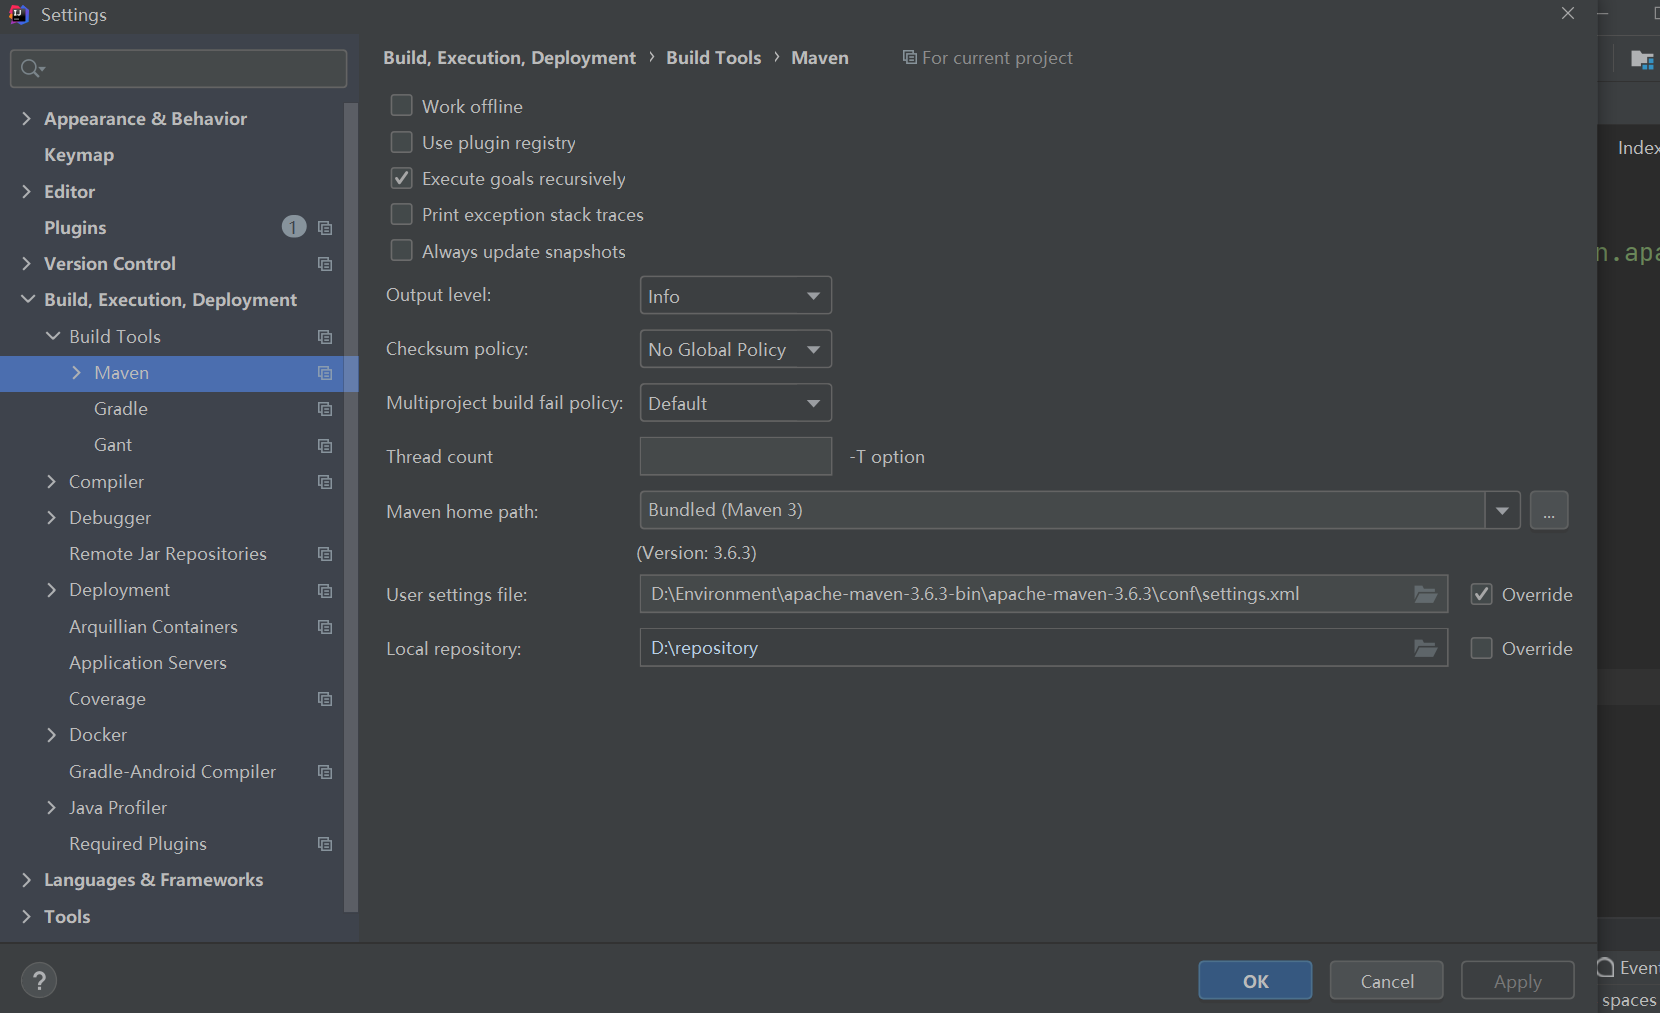Click 'For current project' copy icon
The image size is (1660, 1013).
(909, 57)
